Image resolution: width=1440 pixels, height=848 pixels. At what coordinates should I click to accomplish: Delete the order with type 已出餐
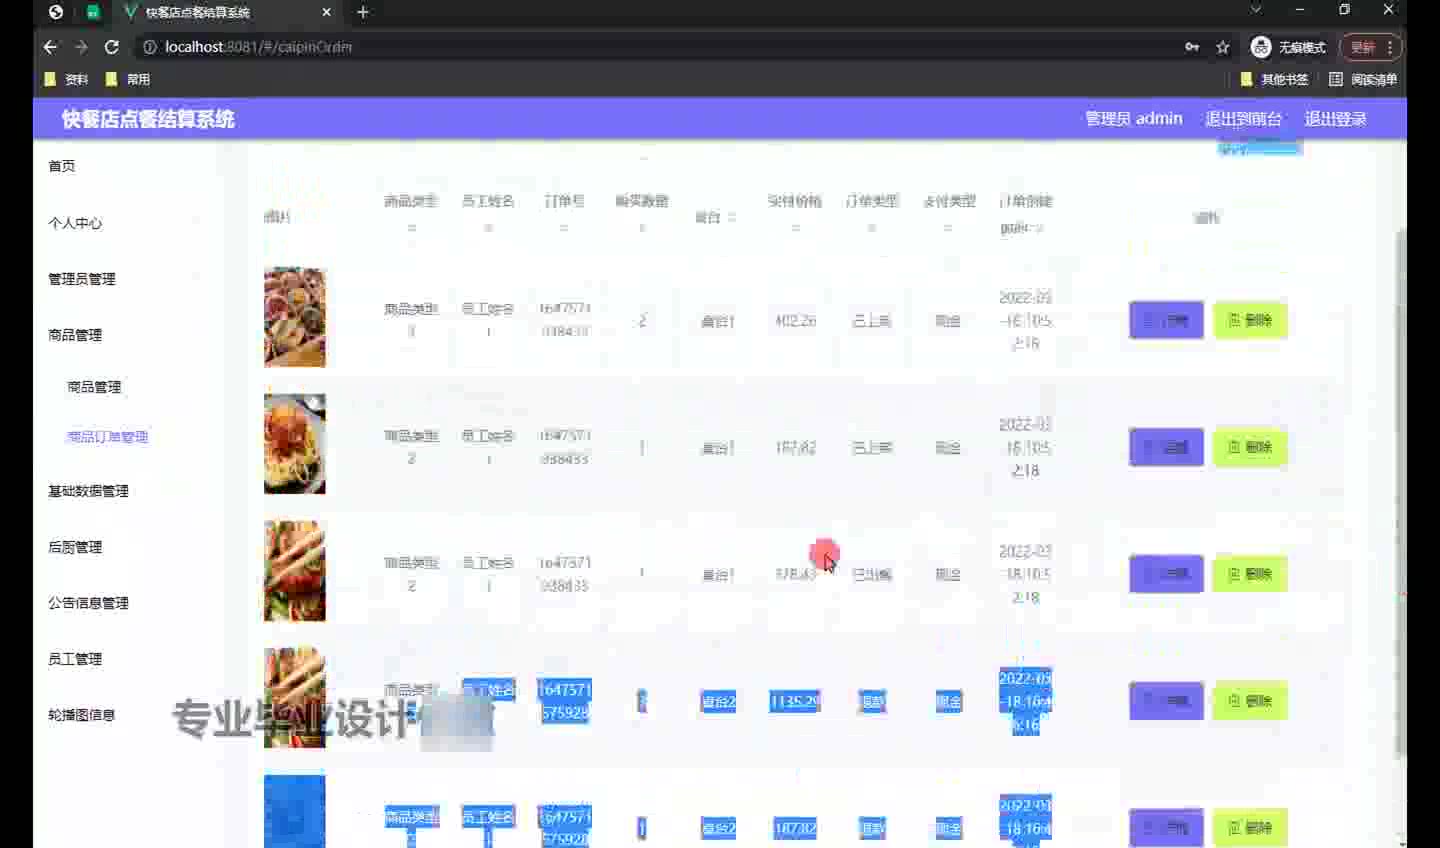pos(1250,574)
